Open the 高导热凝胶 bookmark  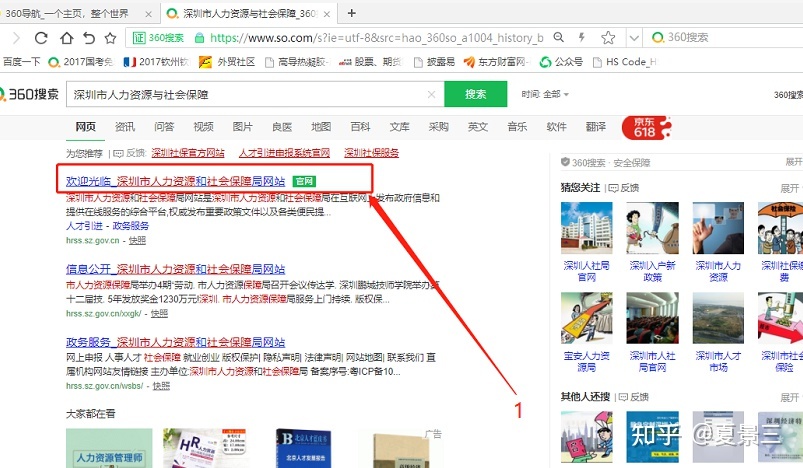coord(297,62)
